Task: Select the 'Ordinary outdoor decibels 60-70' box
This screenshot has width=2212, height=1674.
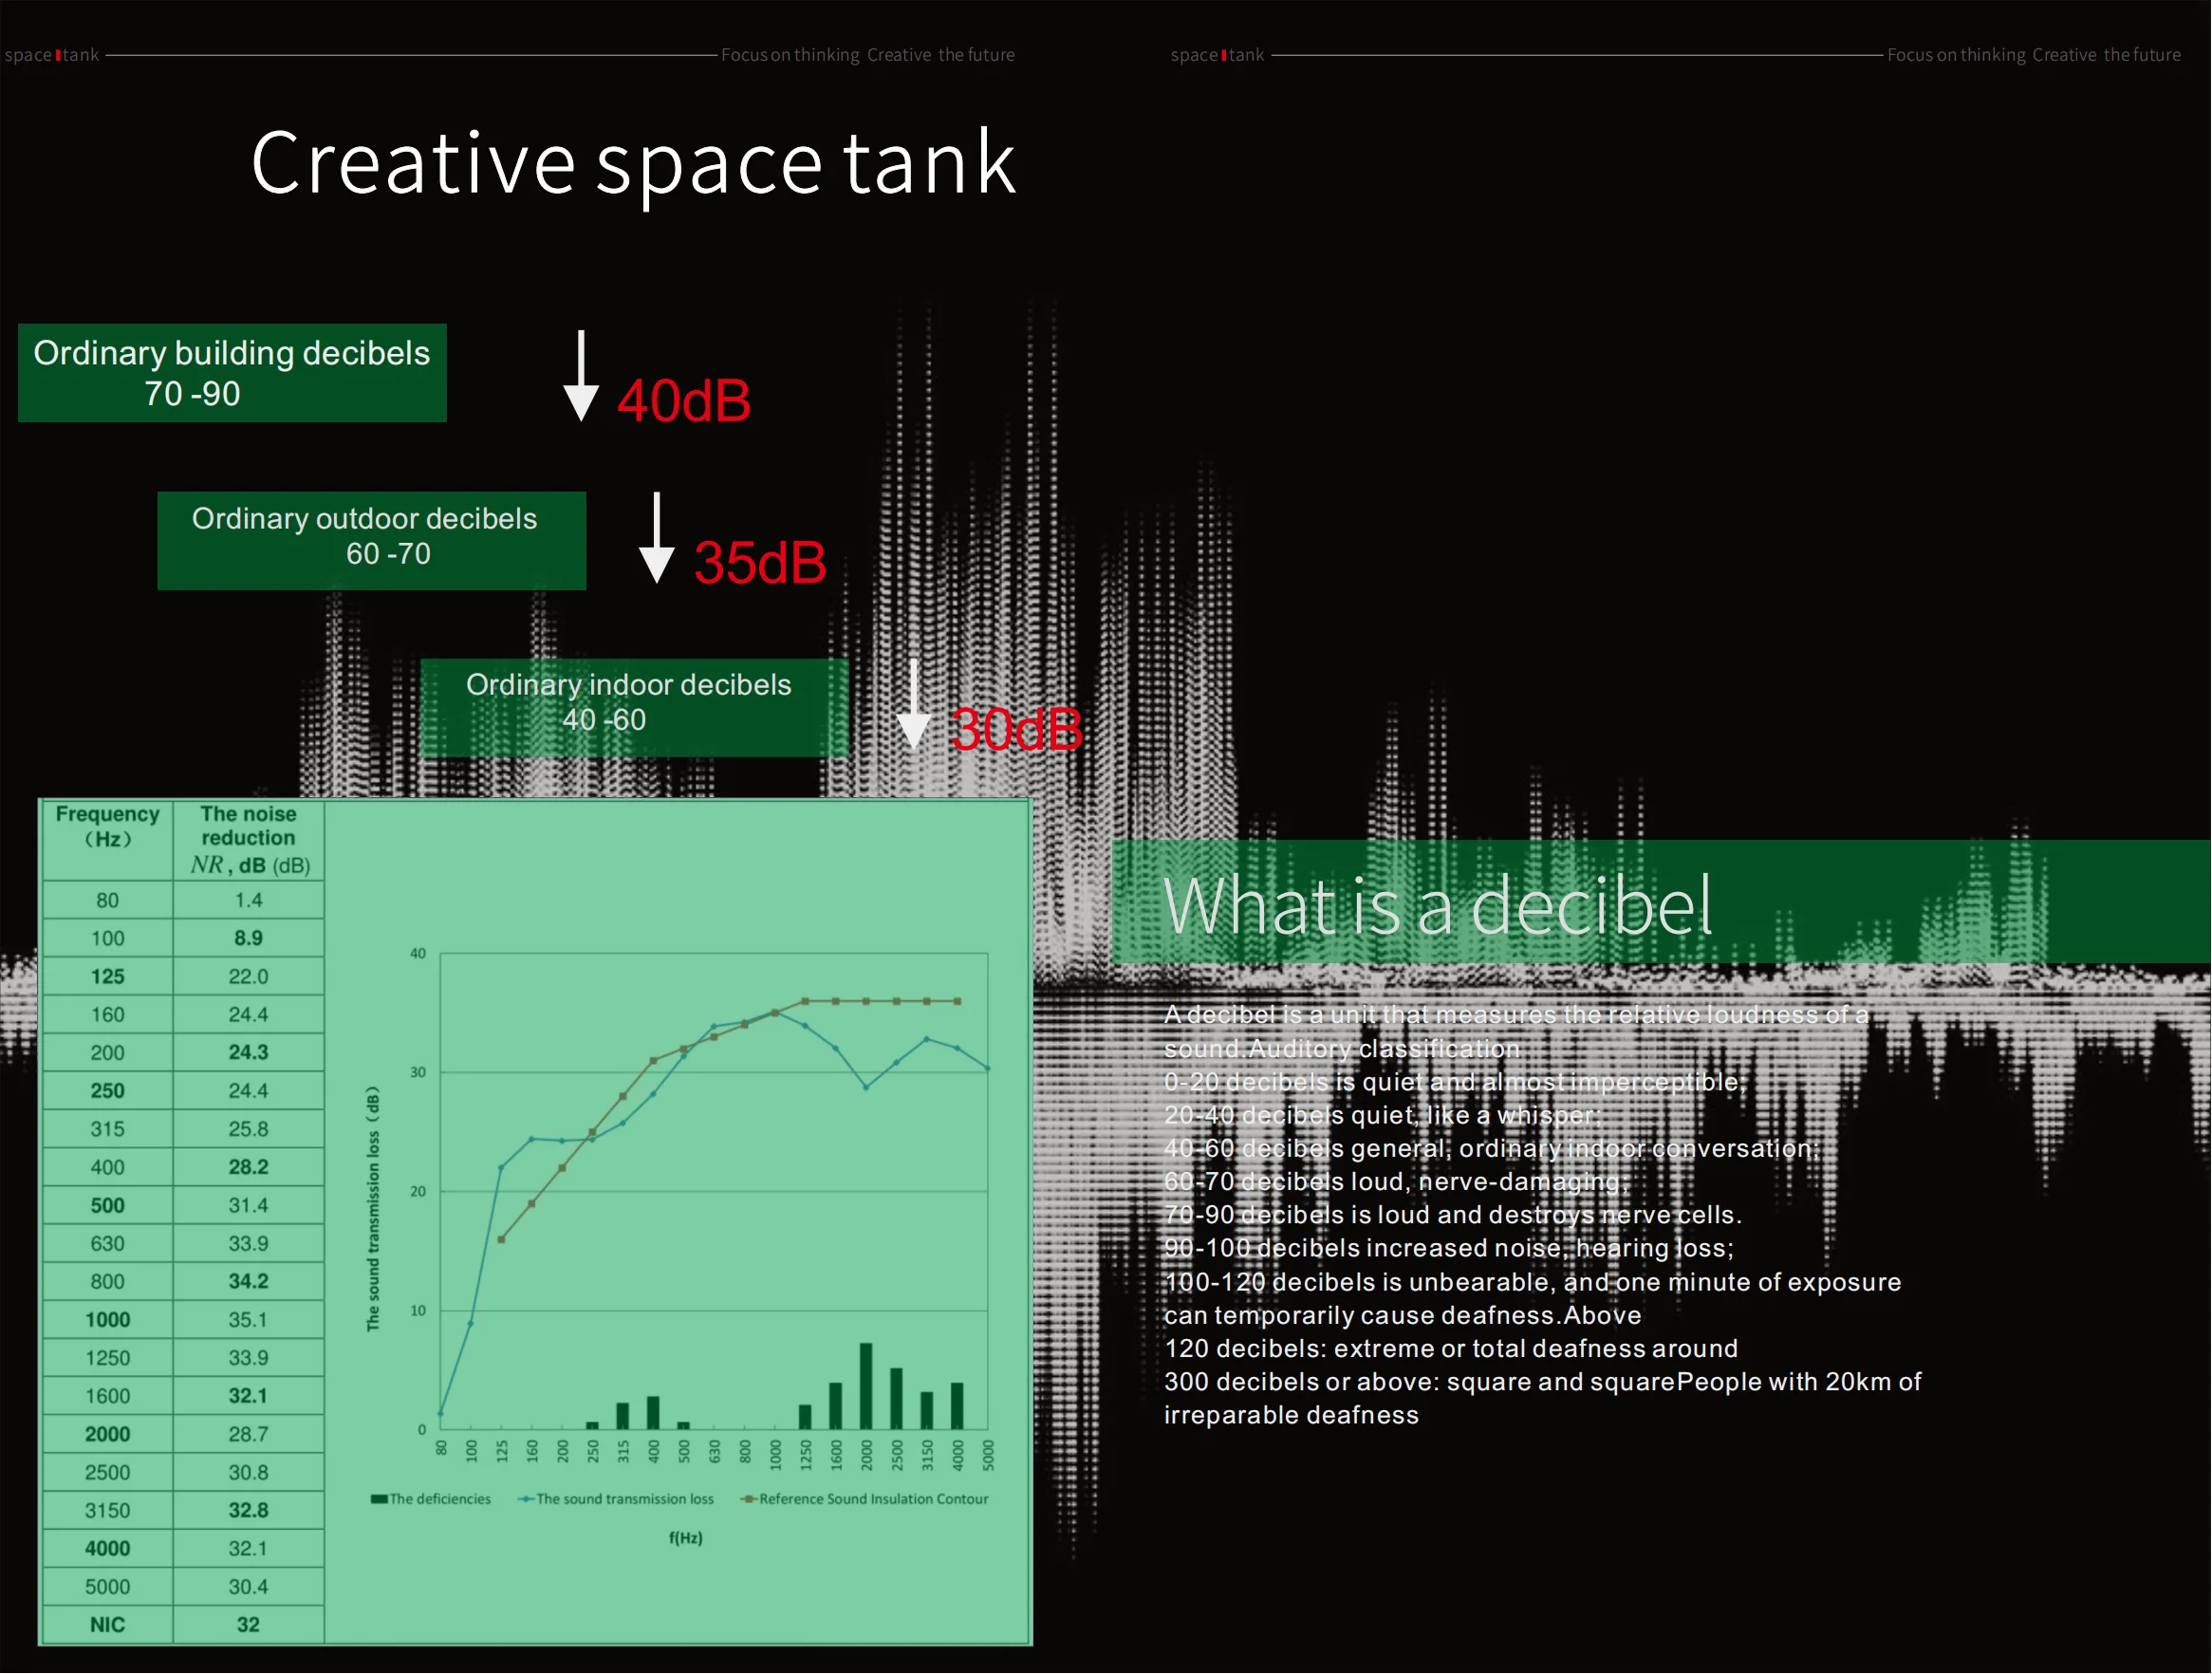Action: (371, 540)
